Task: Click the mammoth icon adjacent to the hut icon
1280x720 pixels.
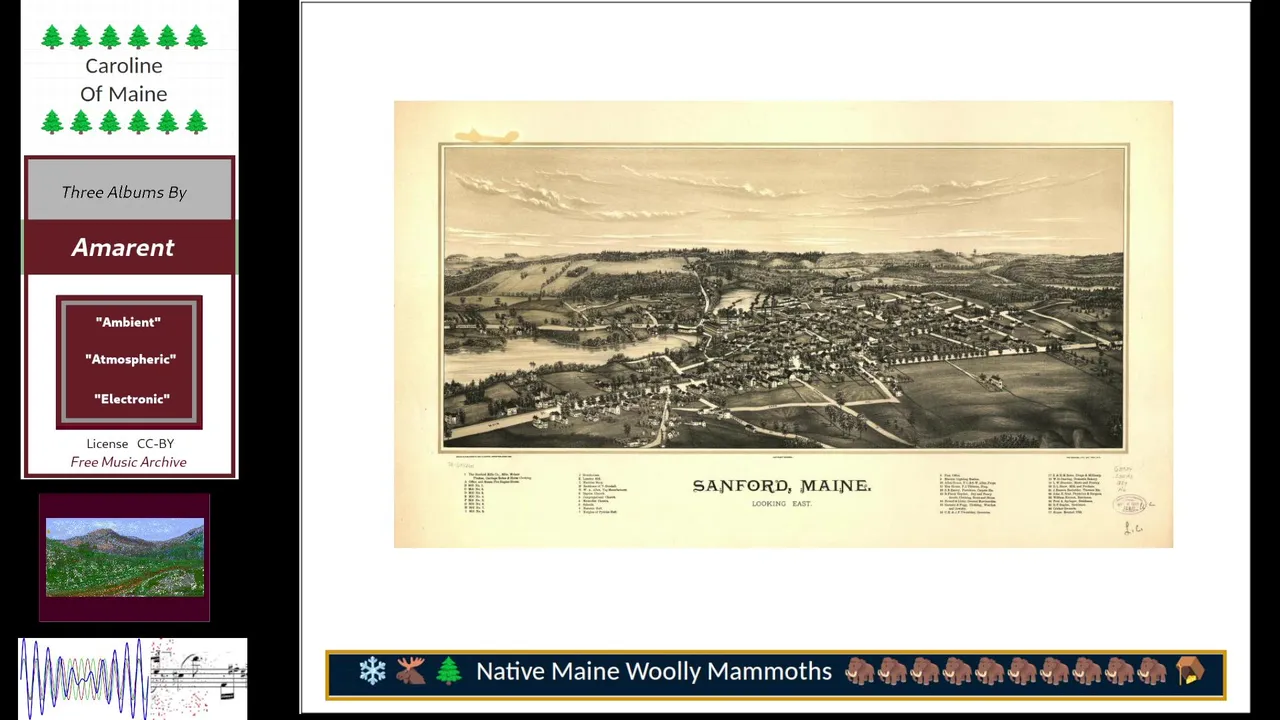Action: point(1152,671)
